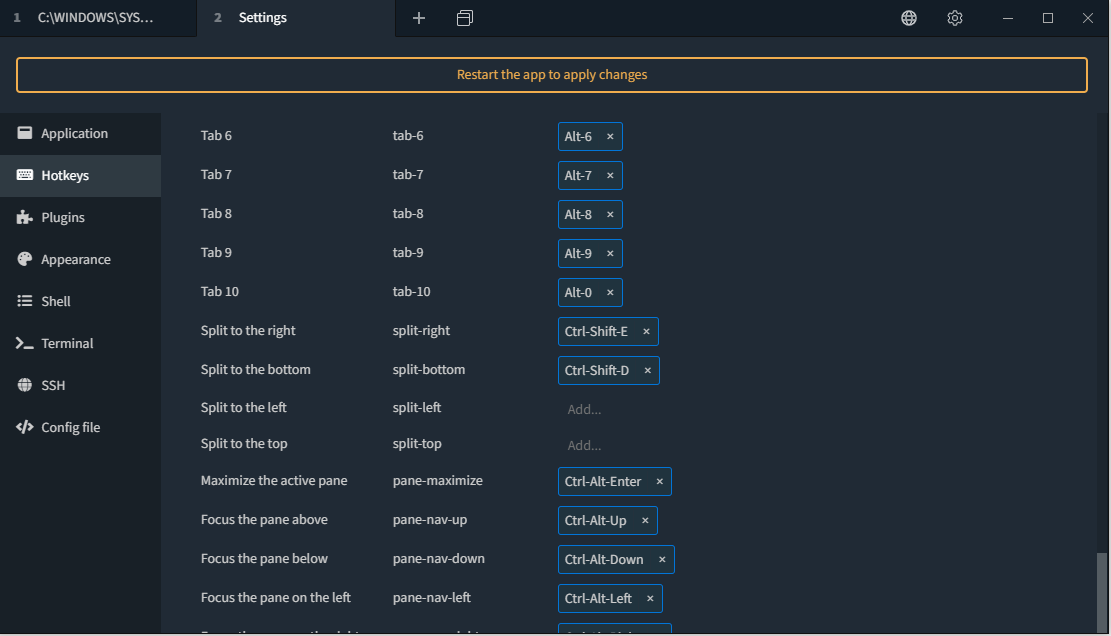Click the 'pane-nav-left' identifier text

[x=432, y=598]
